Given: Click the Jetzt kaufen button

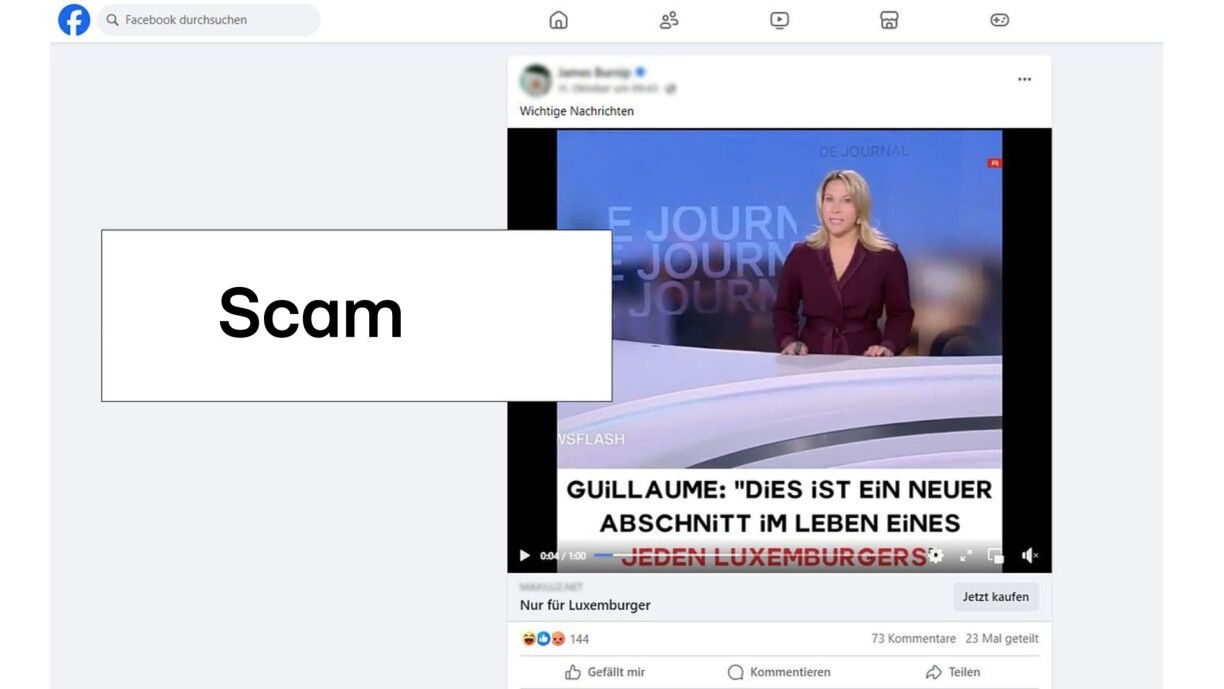Looking at the screenshot, I should (995, 597).
